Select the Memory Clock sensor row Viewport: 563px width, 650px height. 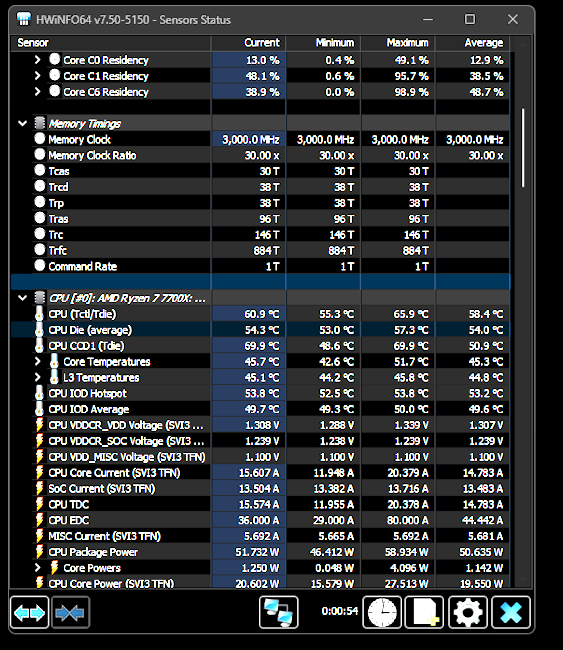coord(260,139)
